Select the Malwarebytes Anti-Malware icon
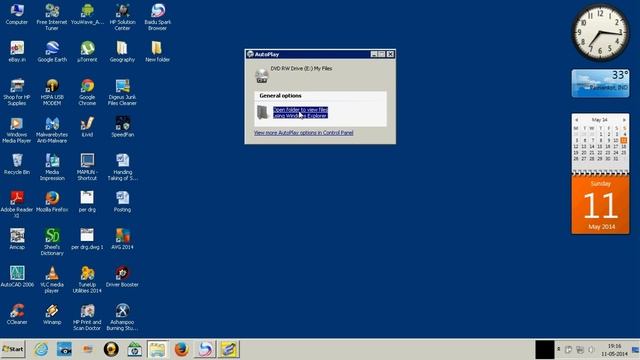This screenshot has height=360, width=640. click(x=52, y=129)
